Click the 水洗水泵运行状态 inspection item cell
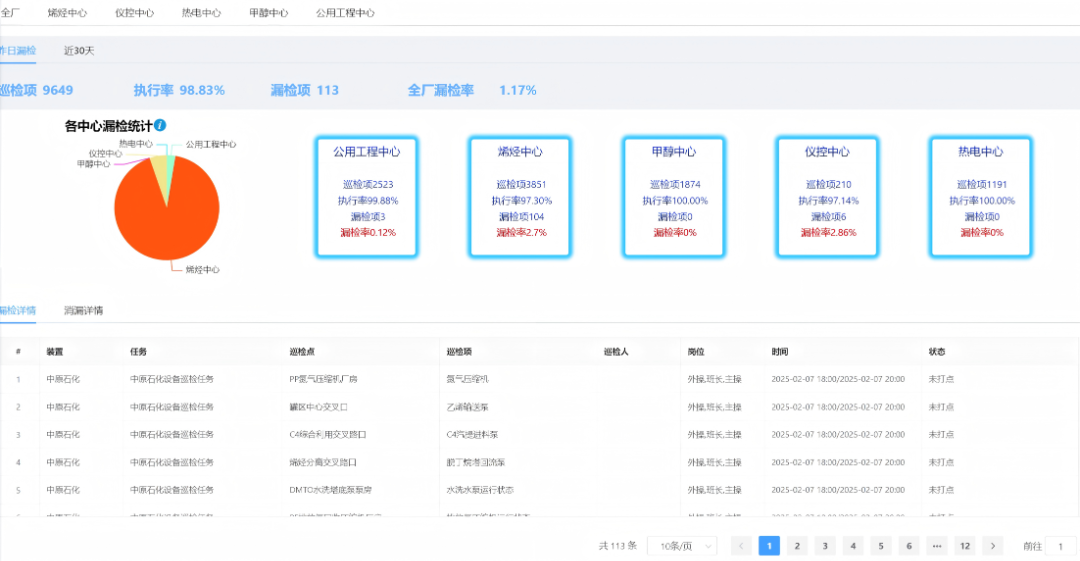The image size is (1080, 561). (480, 489)
